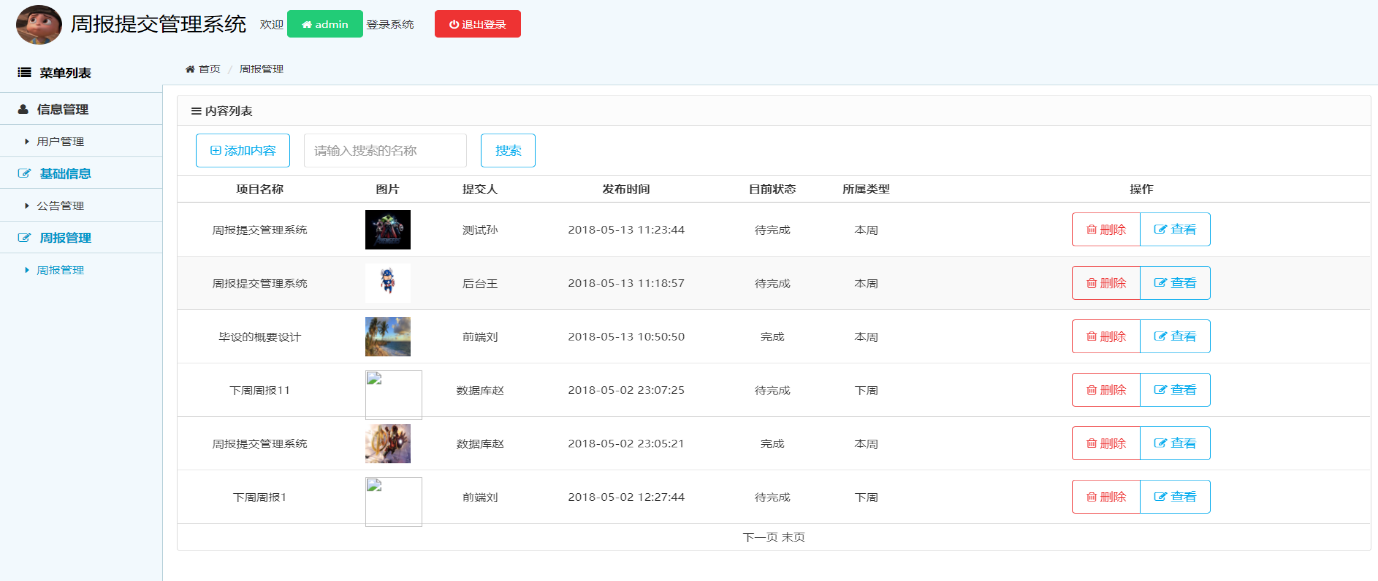Go to 首页 breadcrumb link

209,69
